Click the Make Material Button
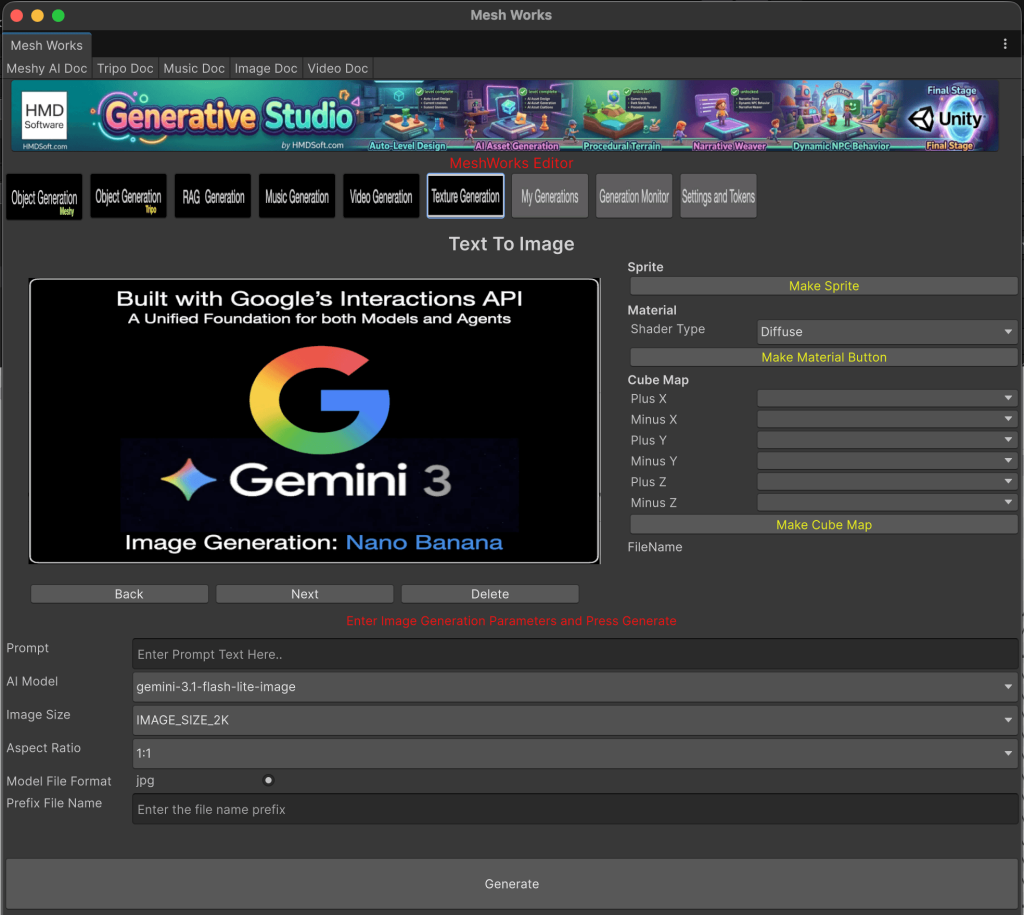 pyautogui.click(x=824, y=357)
